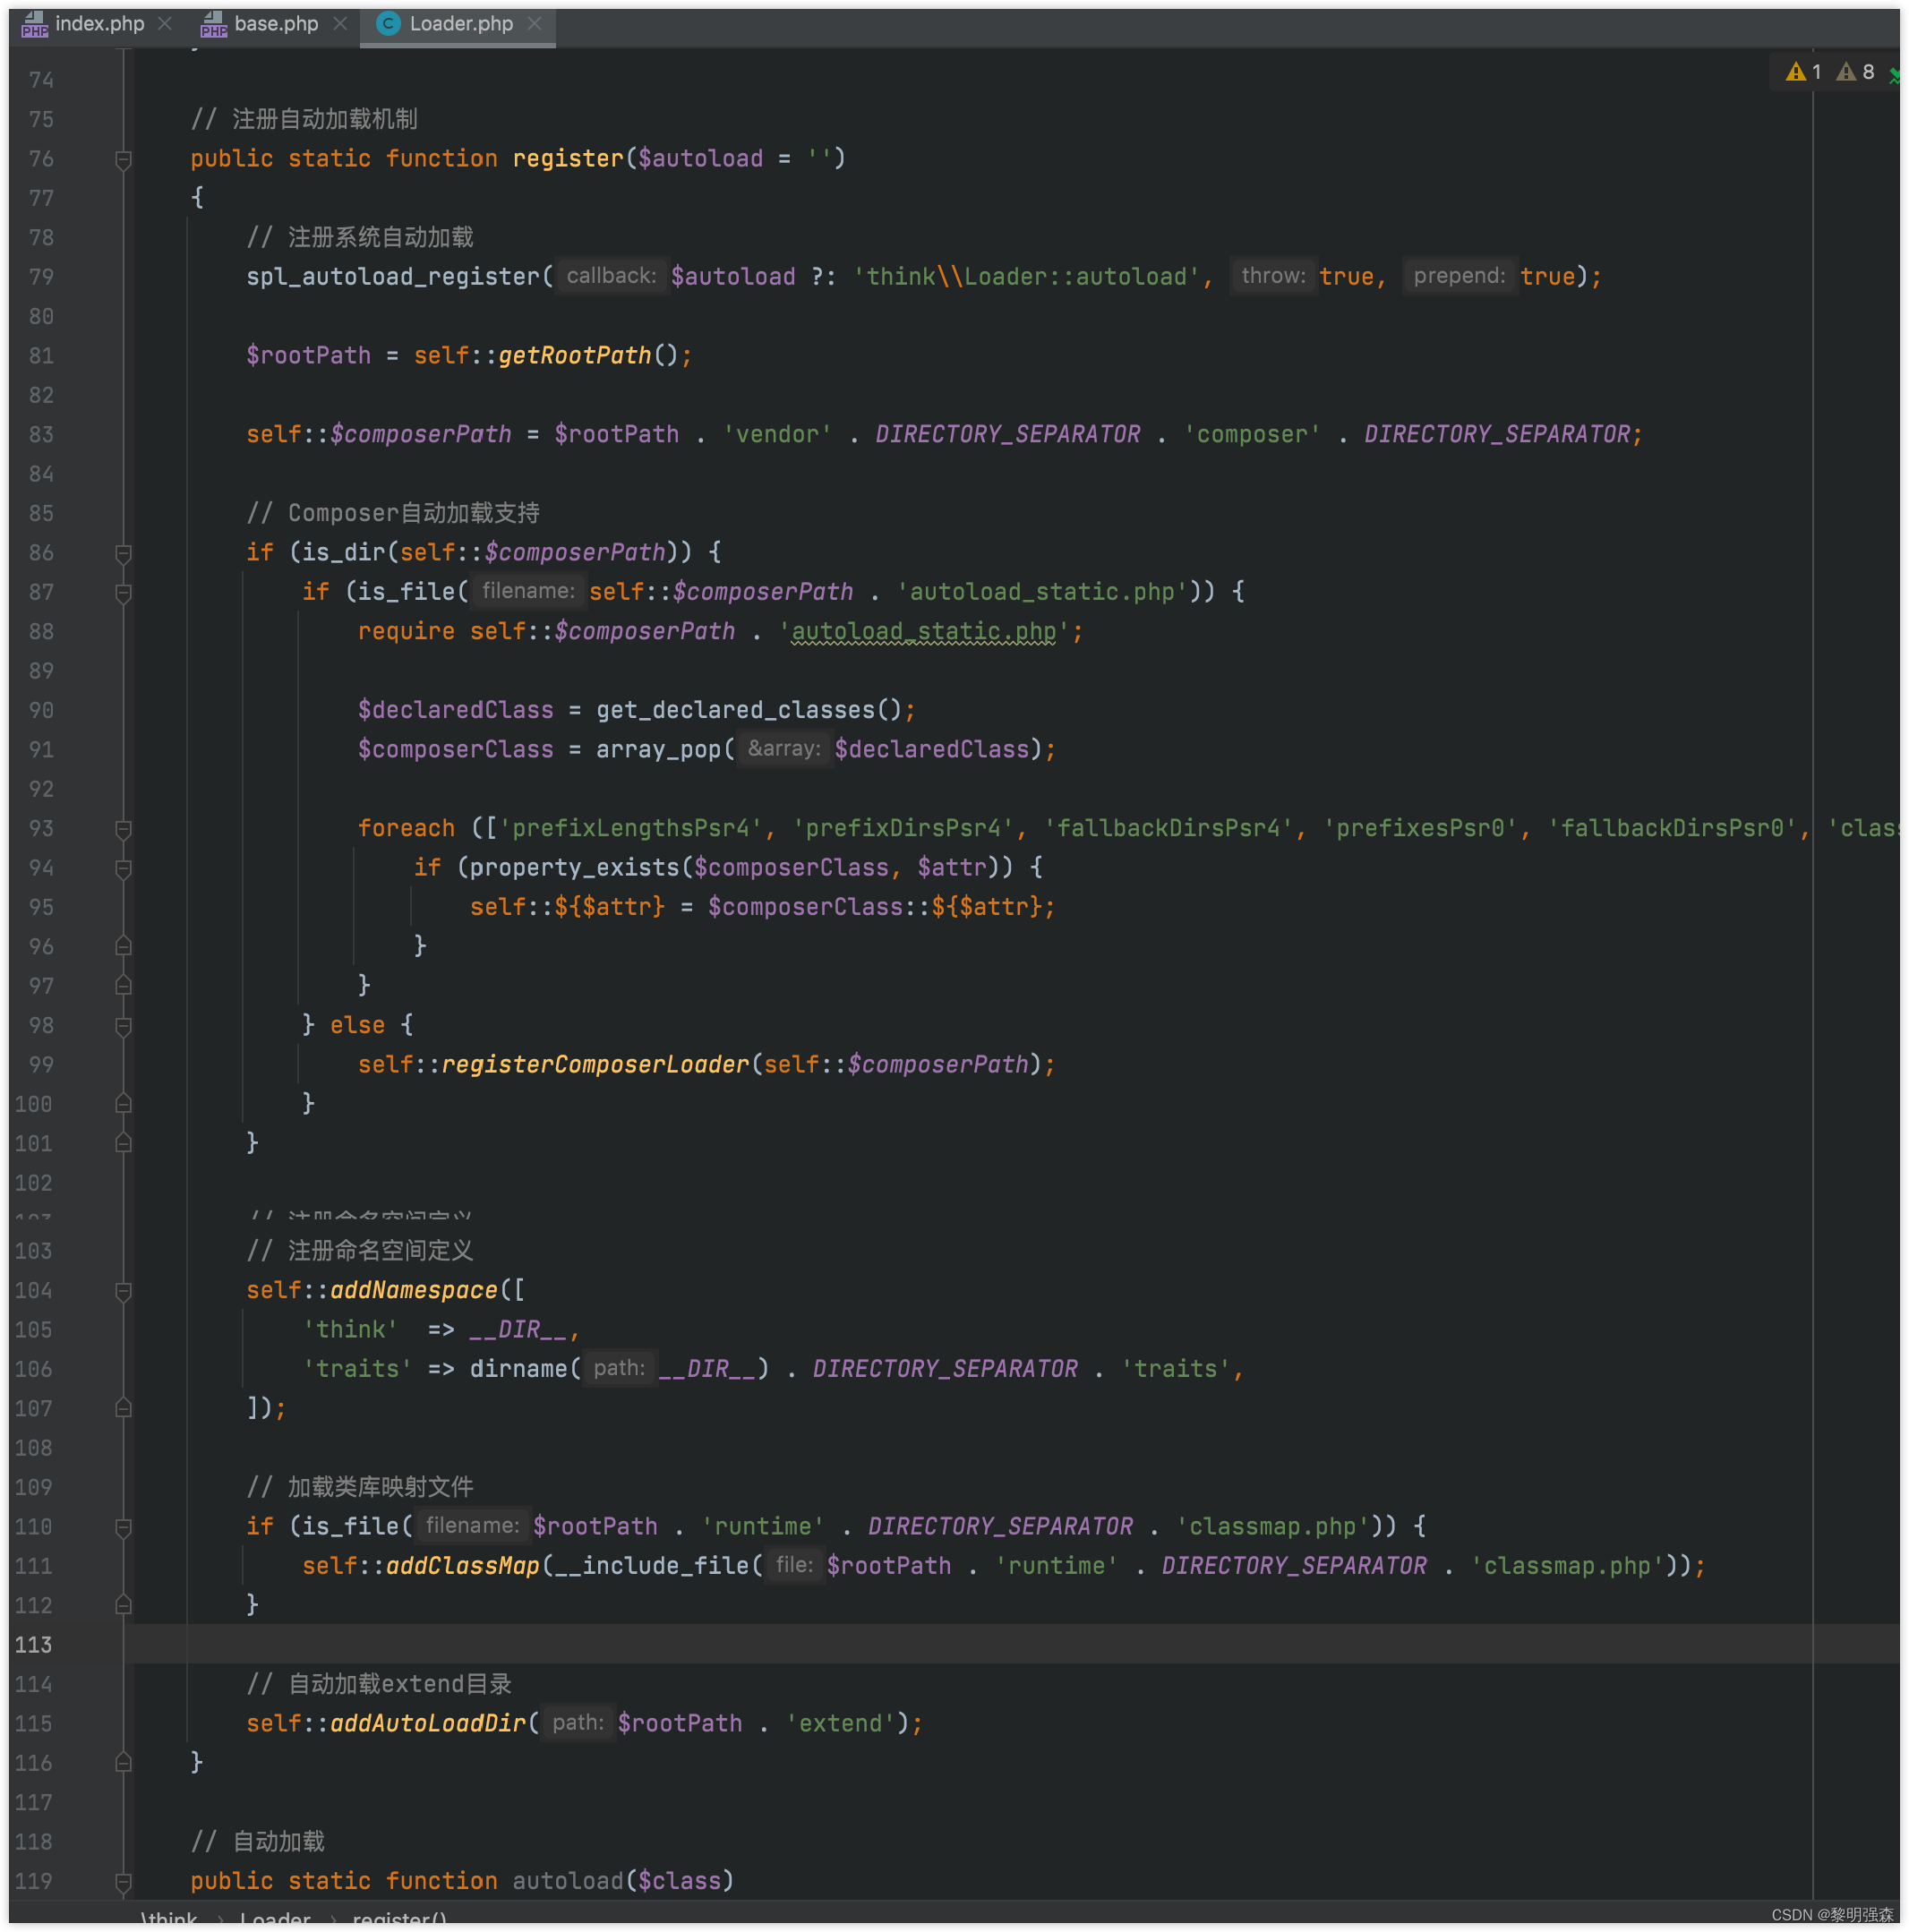Close the index.php tab
Viewport: 1909px width, 1932px height.
(165, 23)
